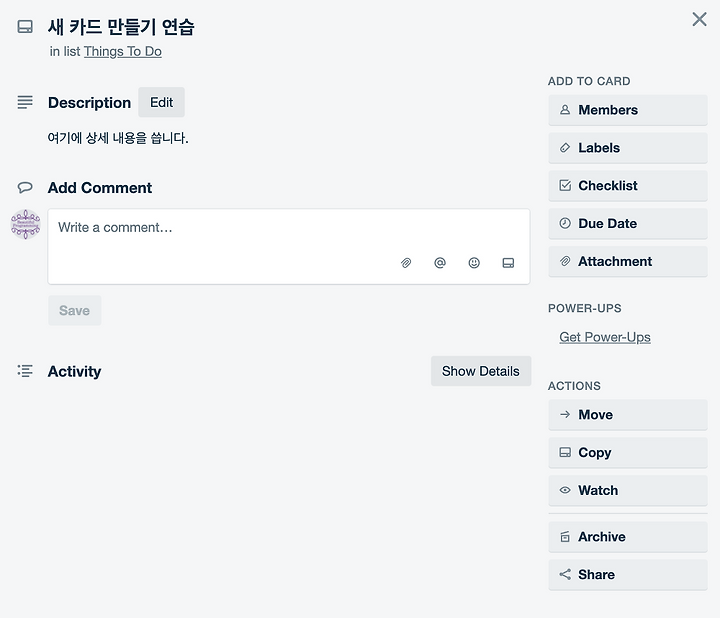
Task: Click the Write a comment field
Action: pos(289,246)
